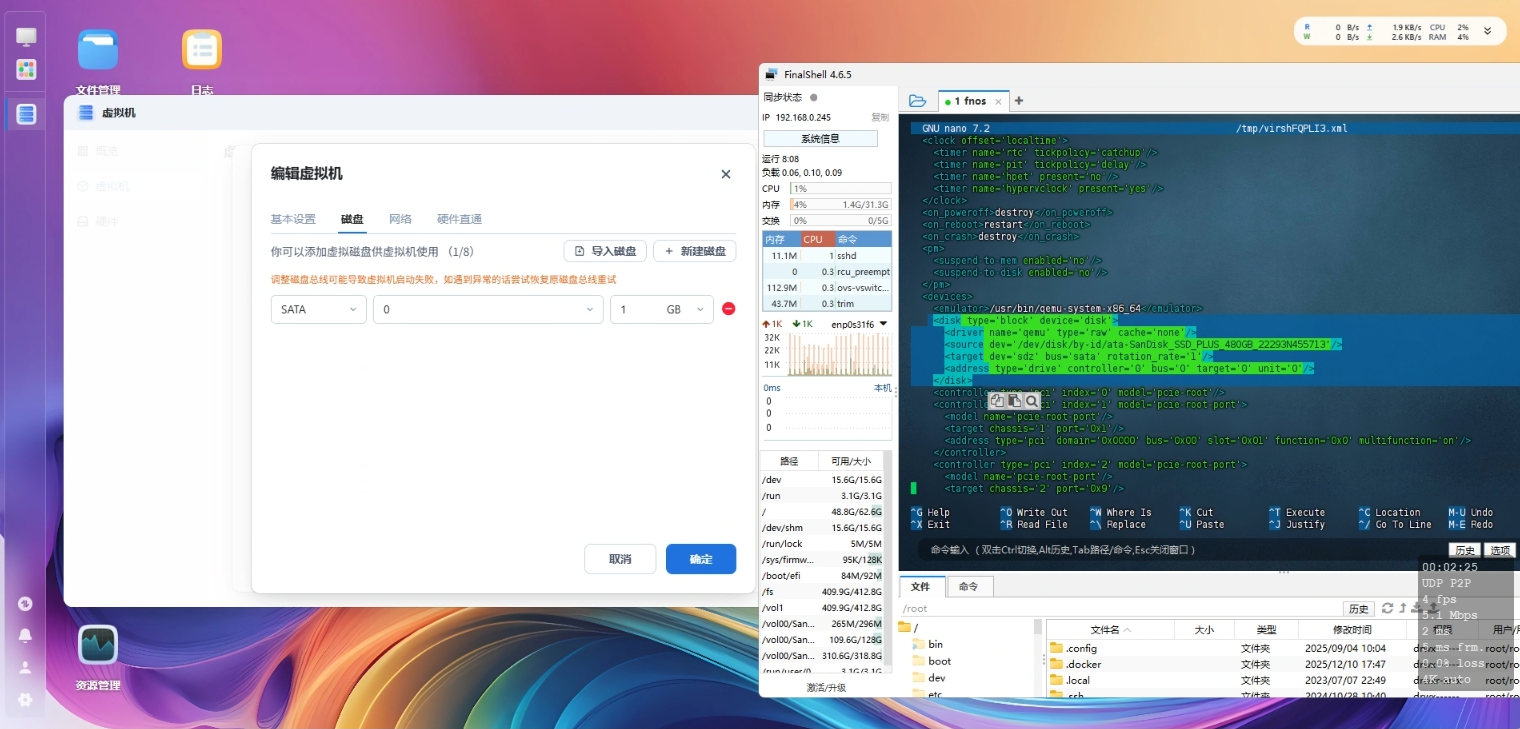Expand the disk selection dropdown showing 0

tap(488, 310)
